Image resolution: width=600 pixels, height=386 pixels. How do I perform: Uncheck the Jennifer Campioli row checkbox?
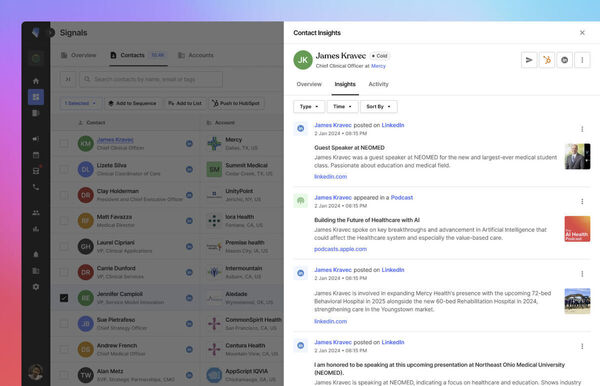(x=64, y=298)
